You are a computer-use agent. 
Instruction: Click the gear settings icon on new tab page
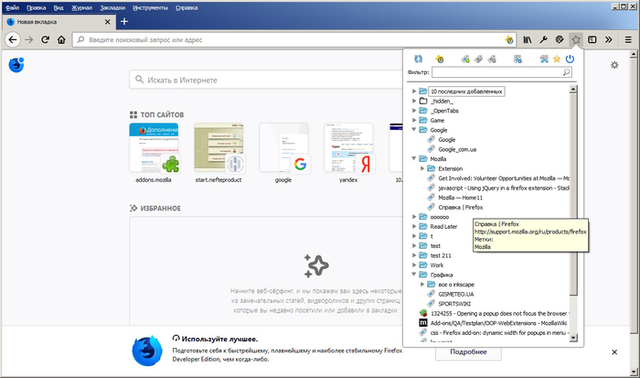click(614, 65)
